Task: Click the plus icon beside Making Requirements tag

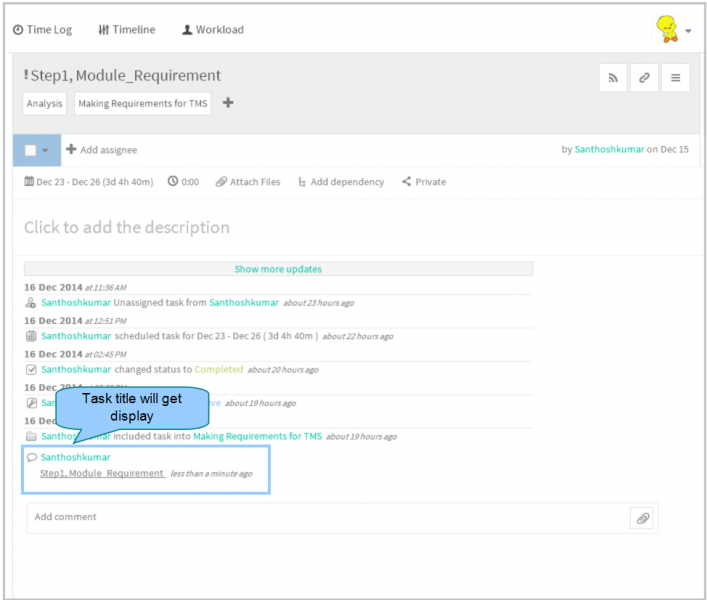Action: [x=228, y=103]
